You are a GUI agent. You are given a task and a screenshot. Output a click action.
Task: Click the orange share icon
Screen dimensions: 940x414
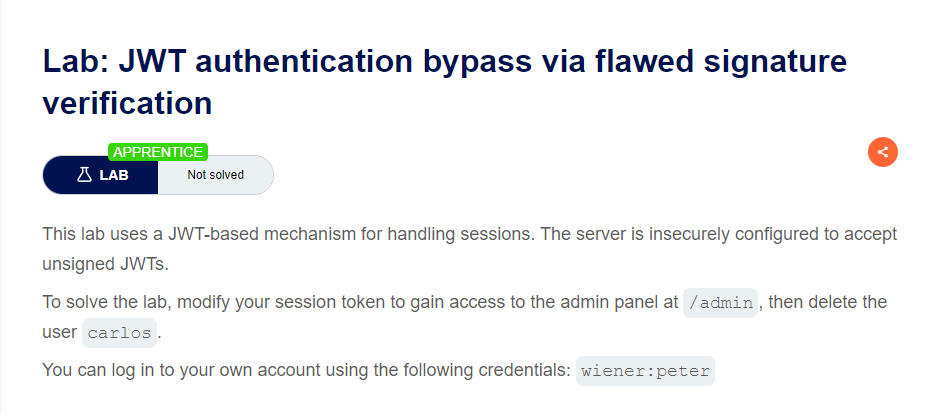pos(882,152)
